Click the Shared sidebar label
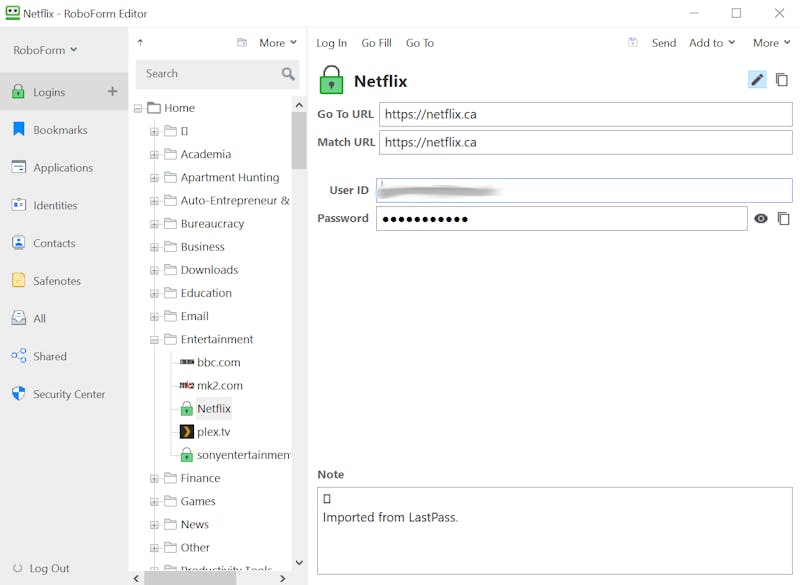Screen dimensions: 800x585 pyautogui.click(x=50, y=356)
